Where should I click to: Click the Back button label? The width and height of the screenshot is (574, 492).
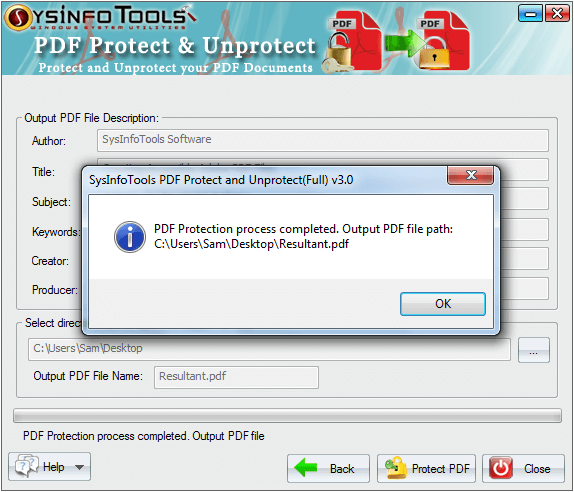[342, 469]
